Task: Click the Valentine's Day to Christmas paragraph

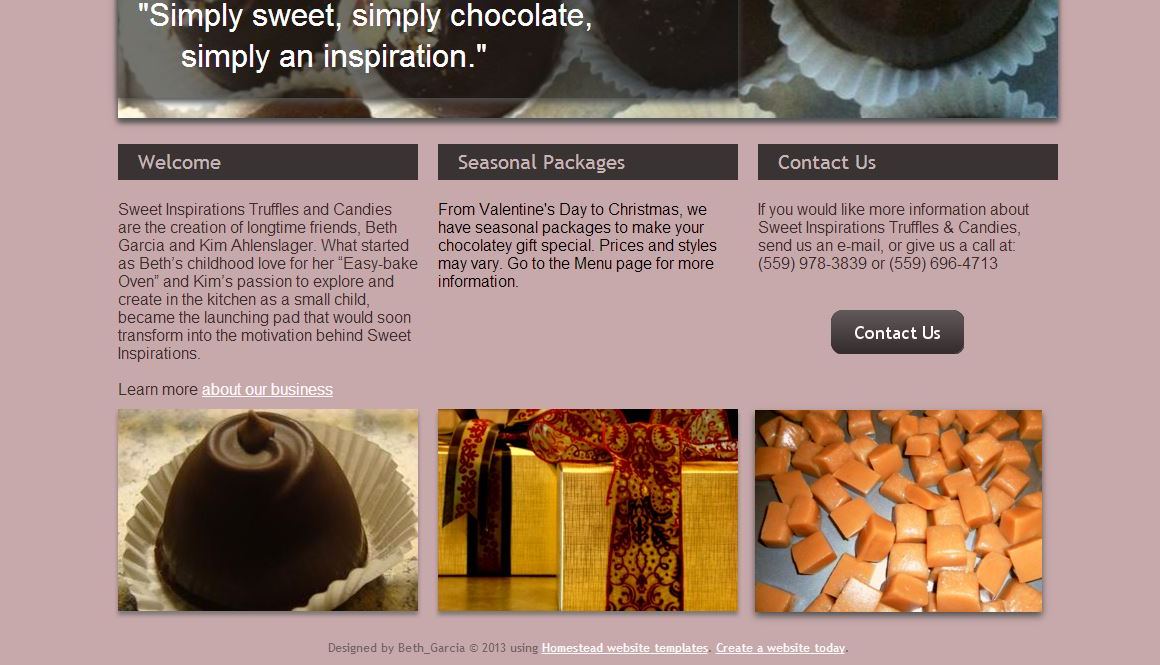Action: (x=578, y=246)
